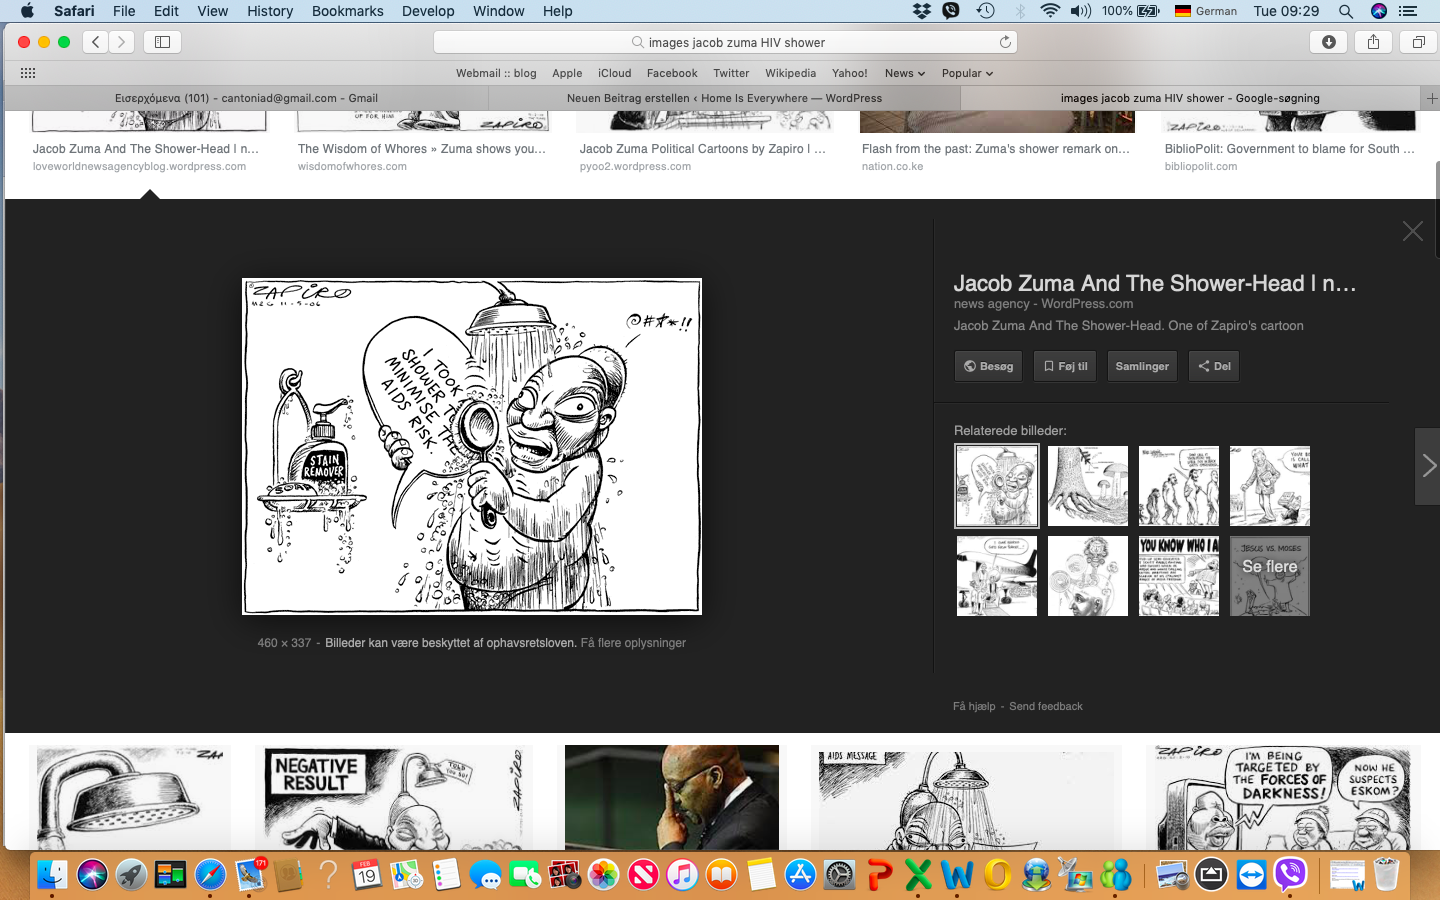
Task: Click the Share icon in the toolbar
Action: click(1373, 42)
